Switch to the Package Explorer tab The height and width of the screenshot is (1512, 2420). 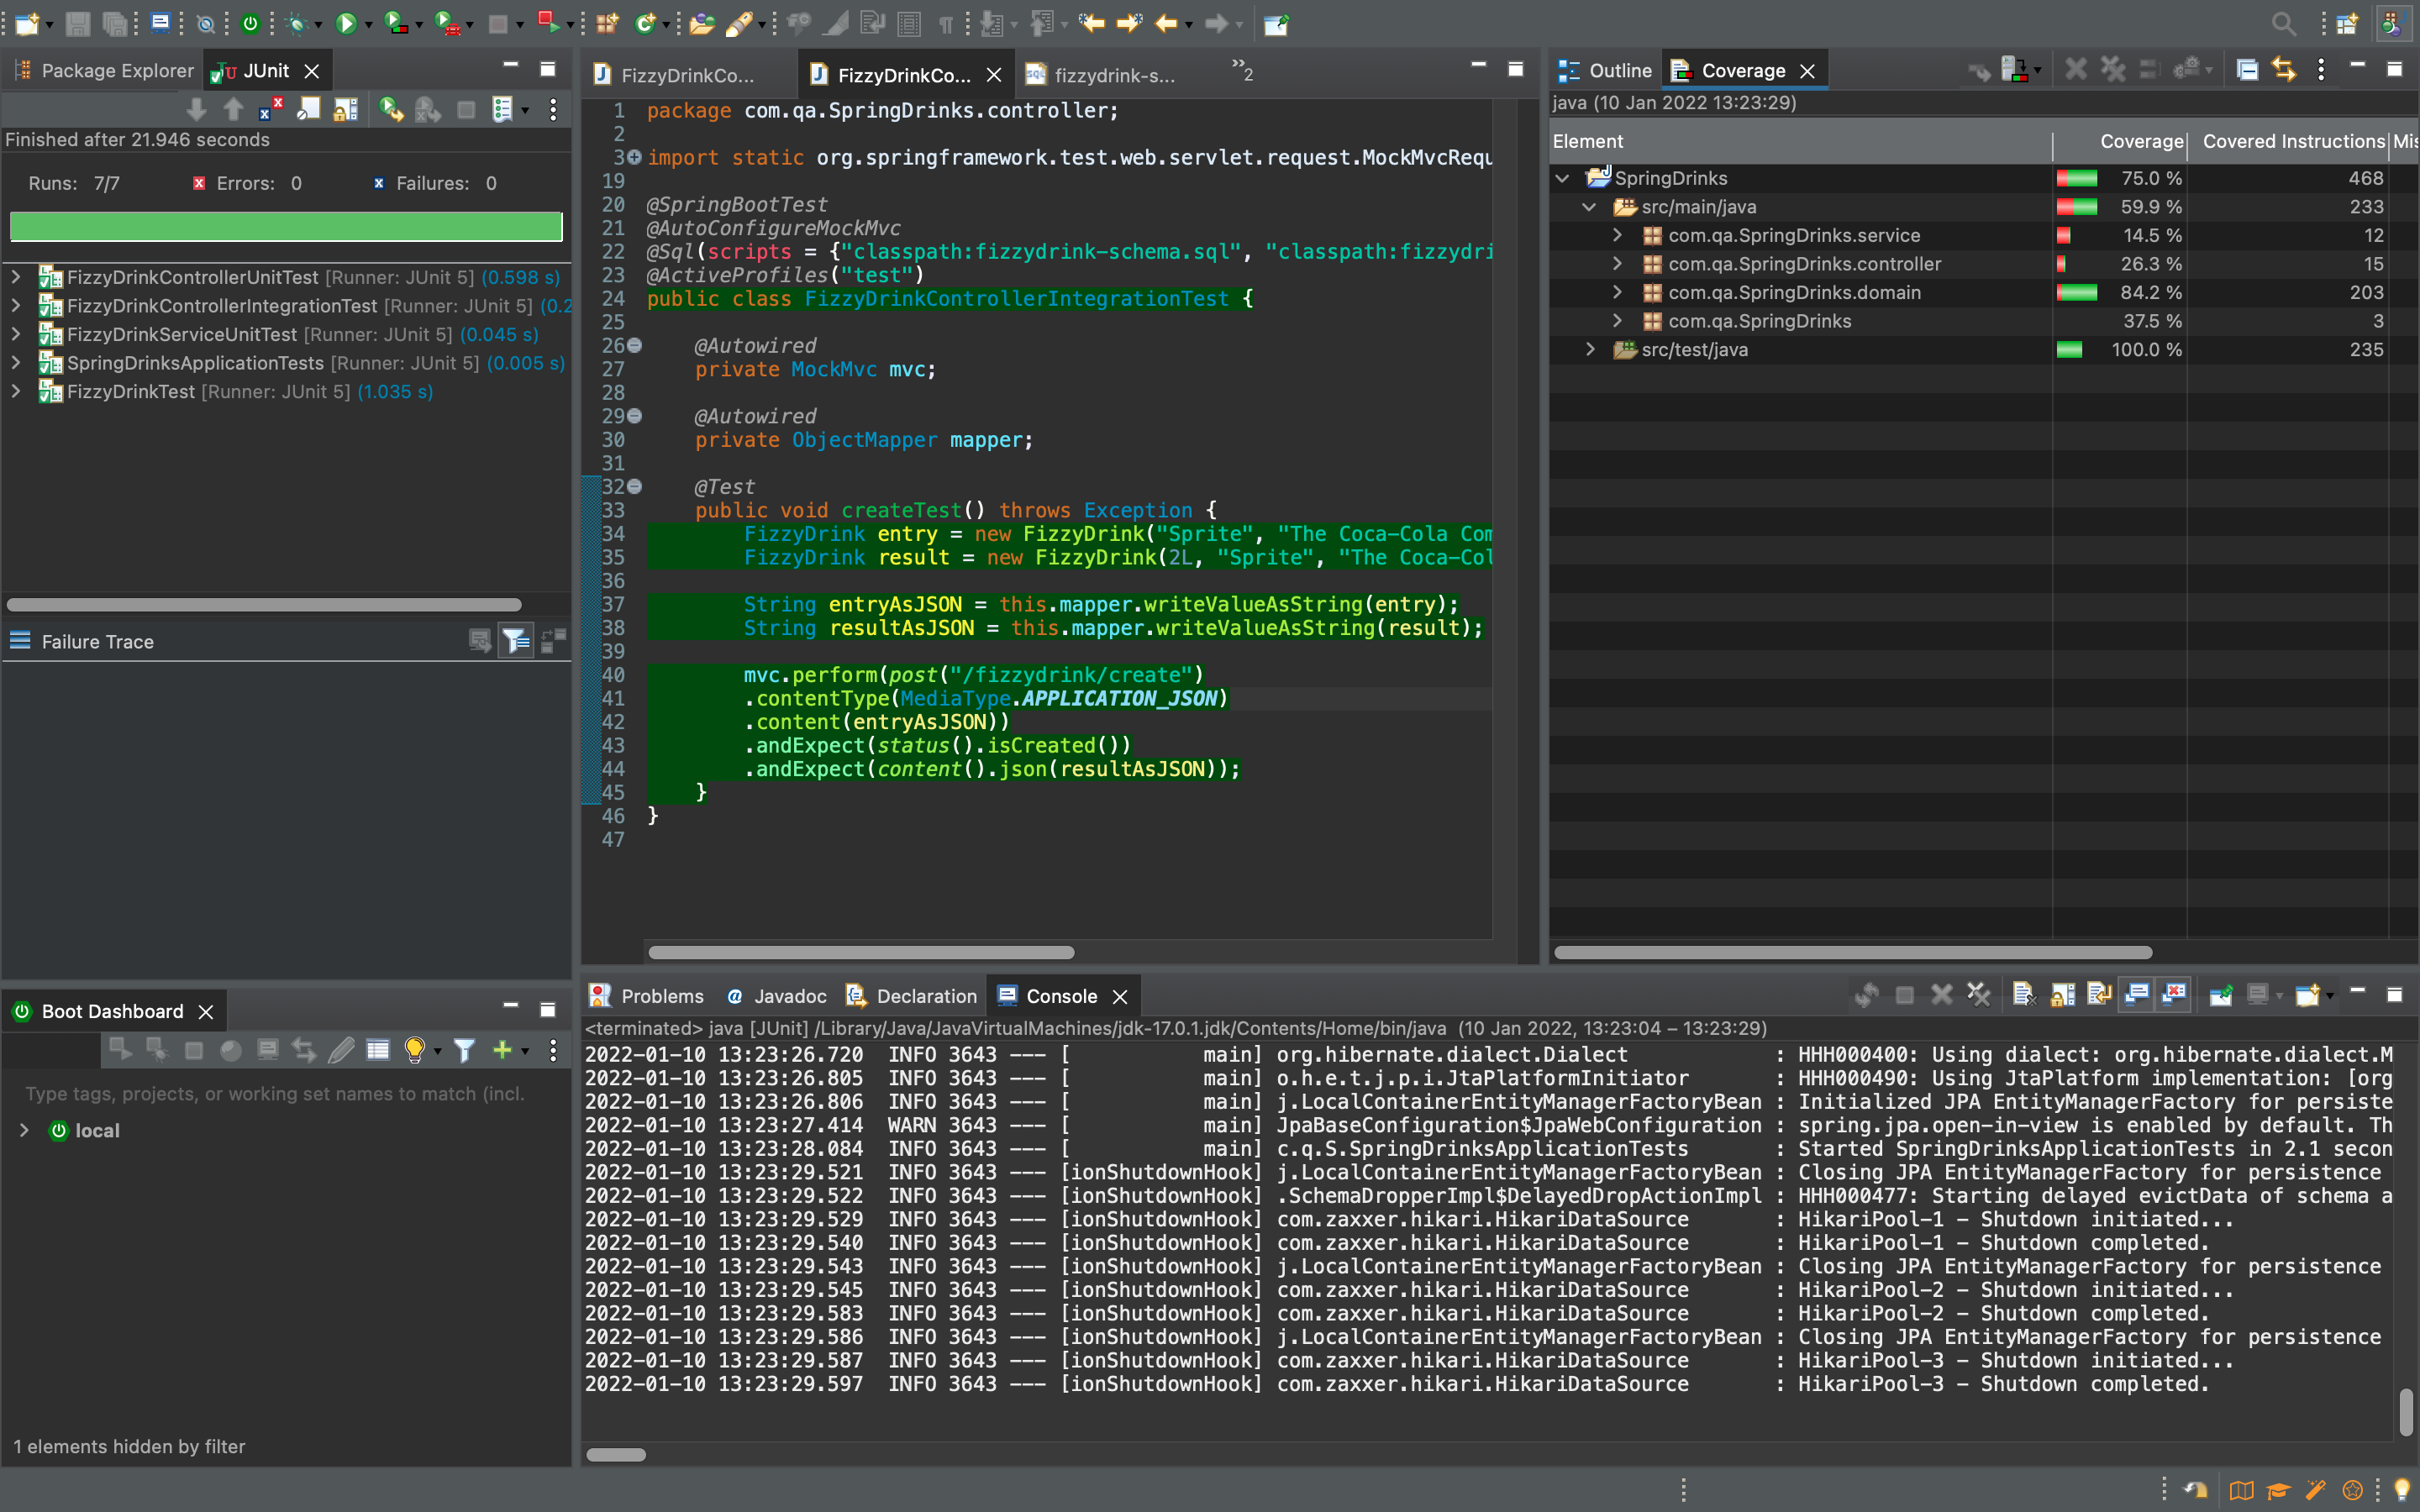tap(104, 70)
